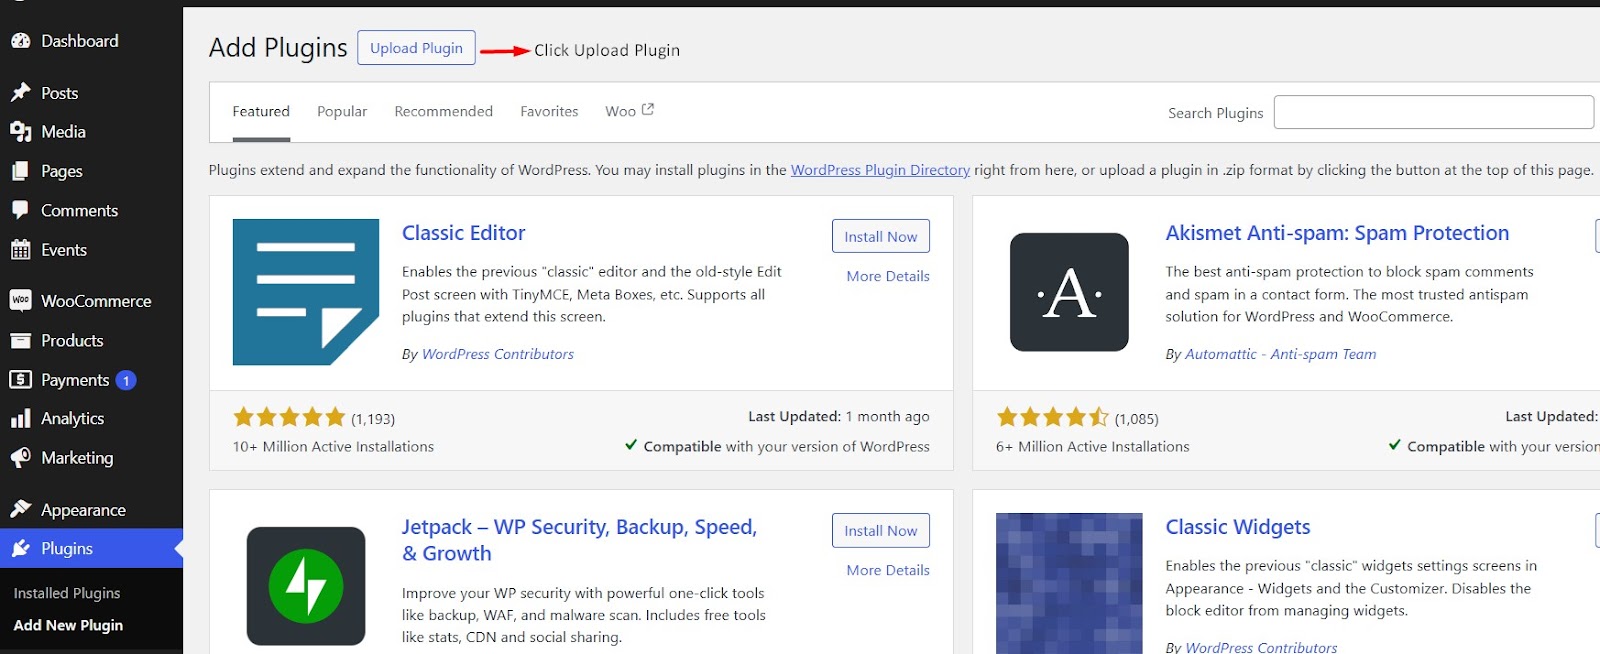The width and height of the screenshot is (1600, 654).
Task: Install the Classic Editor plugin
Action: [x=880, y=236]
